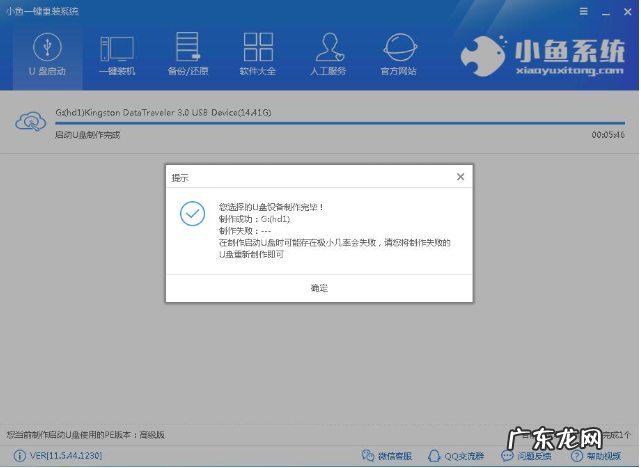Open the hamburger menu in title bar

(x=584, y=11)
